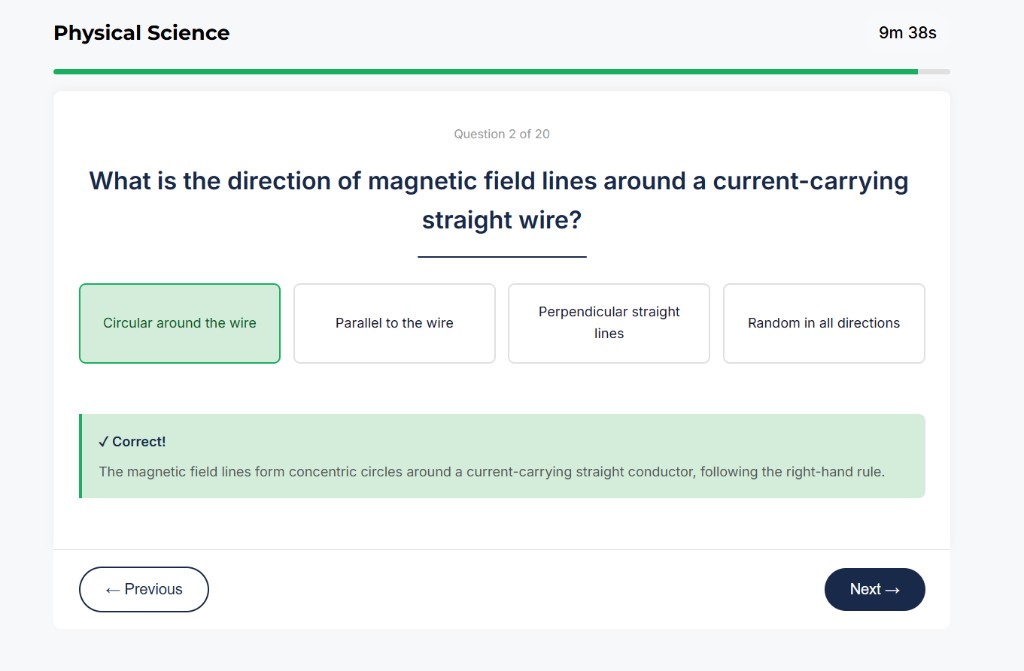Click the Next button
The width and height of the screenshot is (1024, 671).
(874, 589)
